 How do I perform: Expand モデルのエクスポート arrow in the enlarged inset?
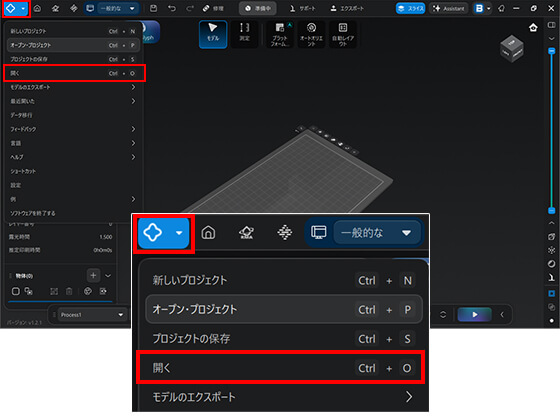(x=409, y=397)
